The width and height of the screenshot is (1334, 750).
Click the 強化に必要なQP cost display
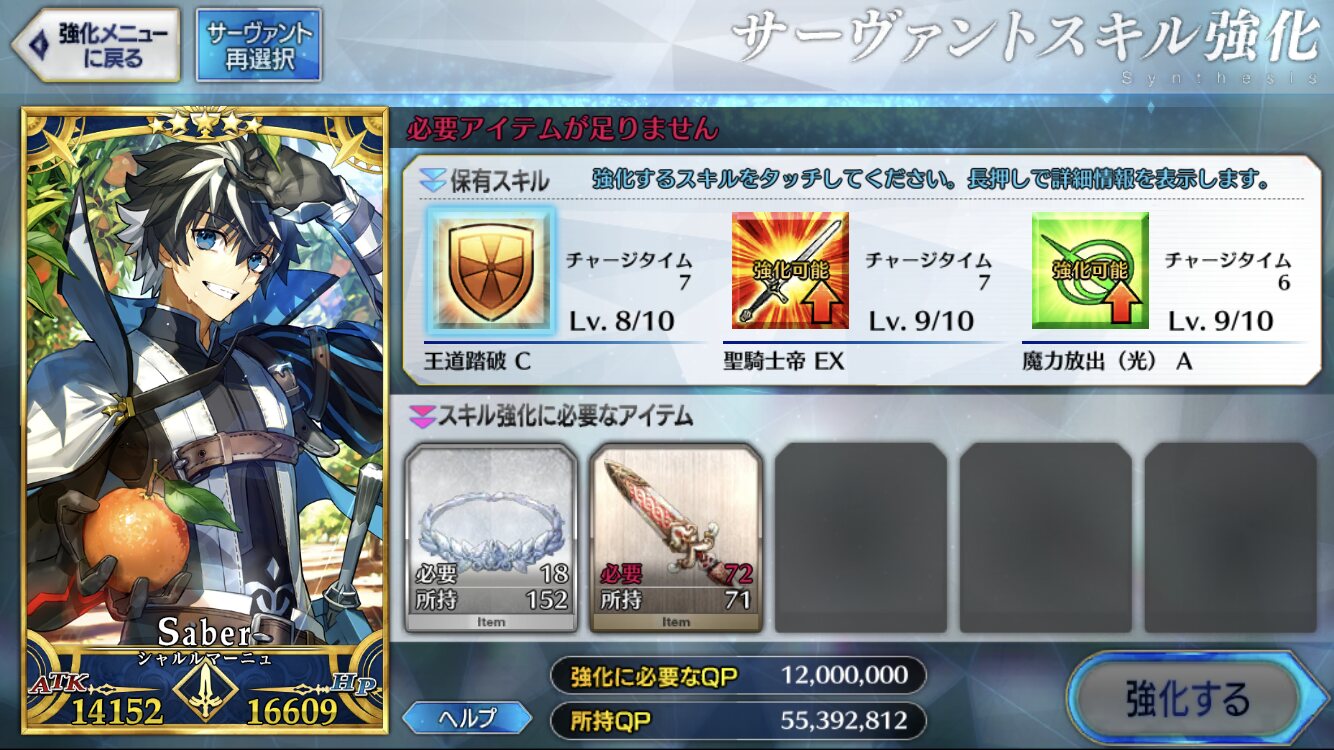click(x=738, y=676)
